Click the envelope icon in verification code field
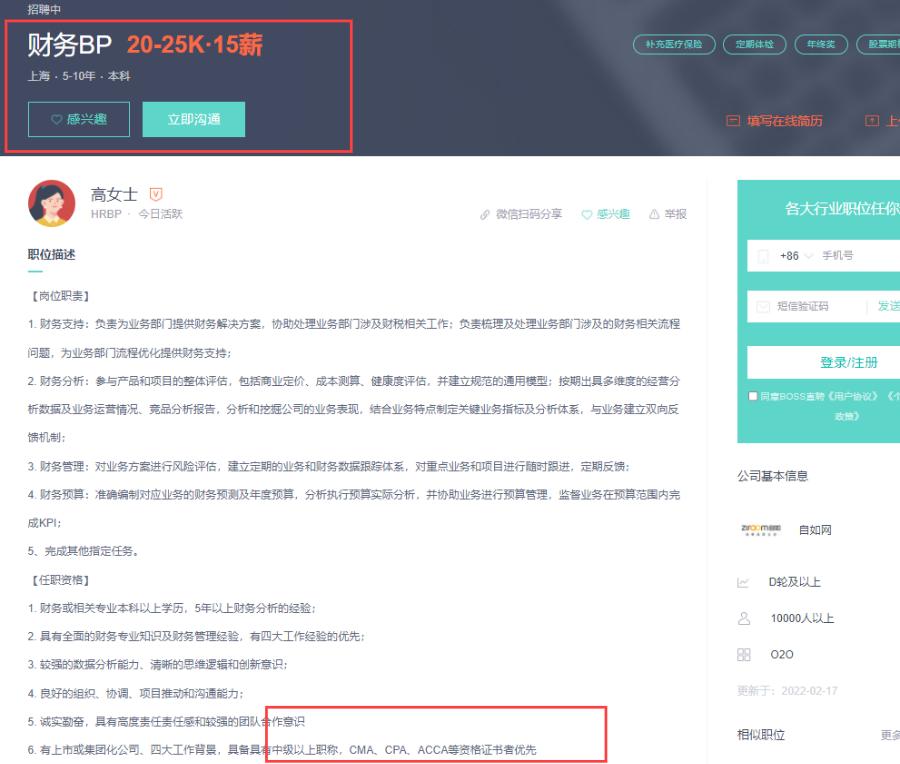This screenshot has width=900, height=764. click(762, 306)
